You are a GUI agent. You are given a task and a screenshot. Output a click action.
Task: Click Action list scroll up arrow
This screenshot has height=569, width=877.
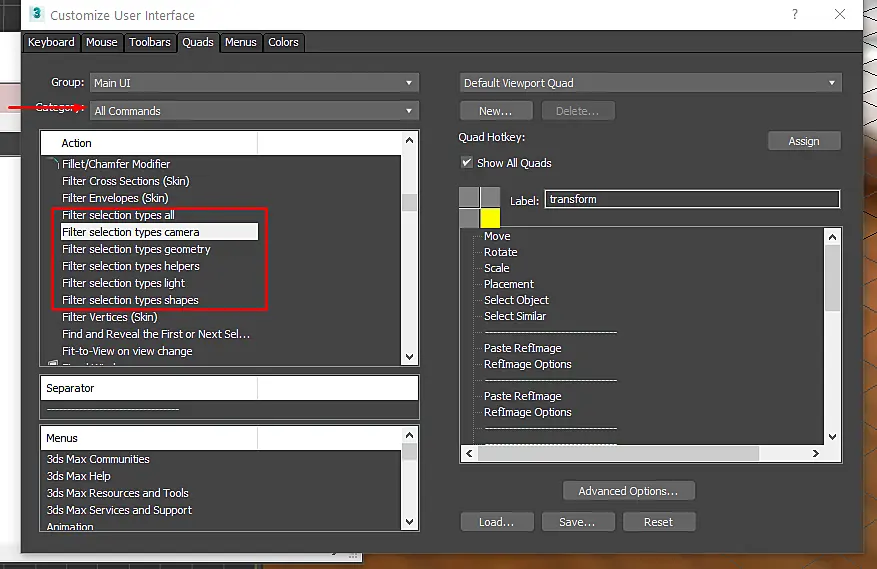click(409, 140)
